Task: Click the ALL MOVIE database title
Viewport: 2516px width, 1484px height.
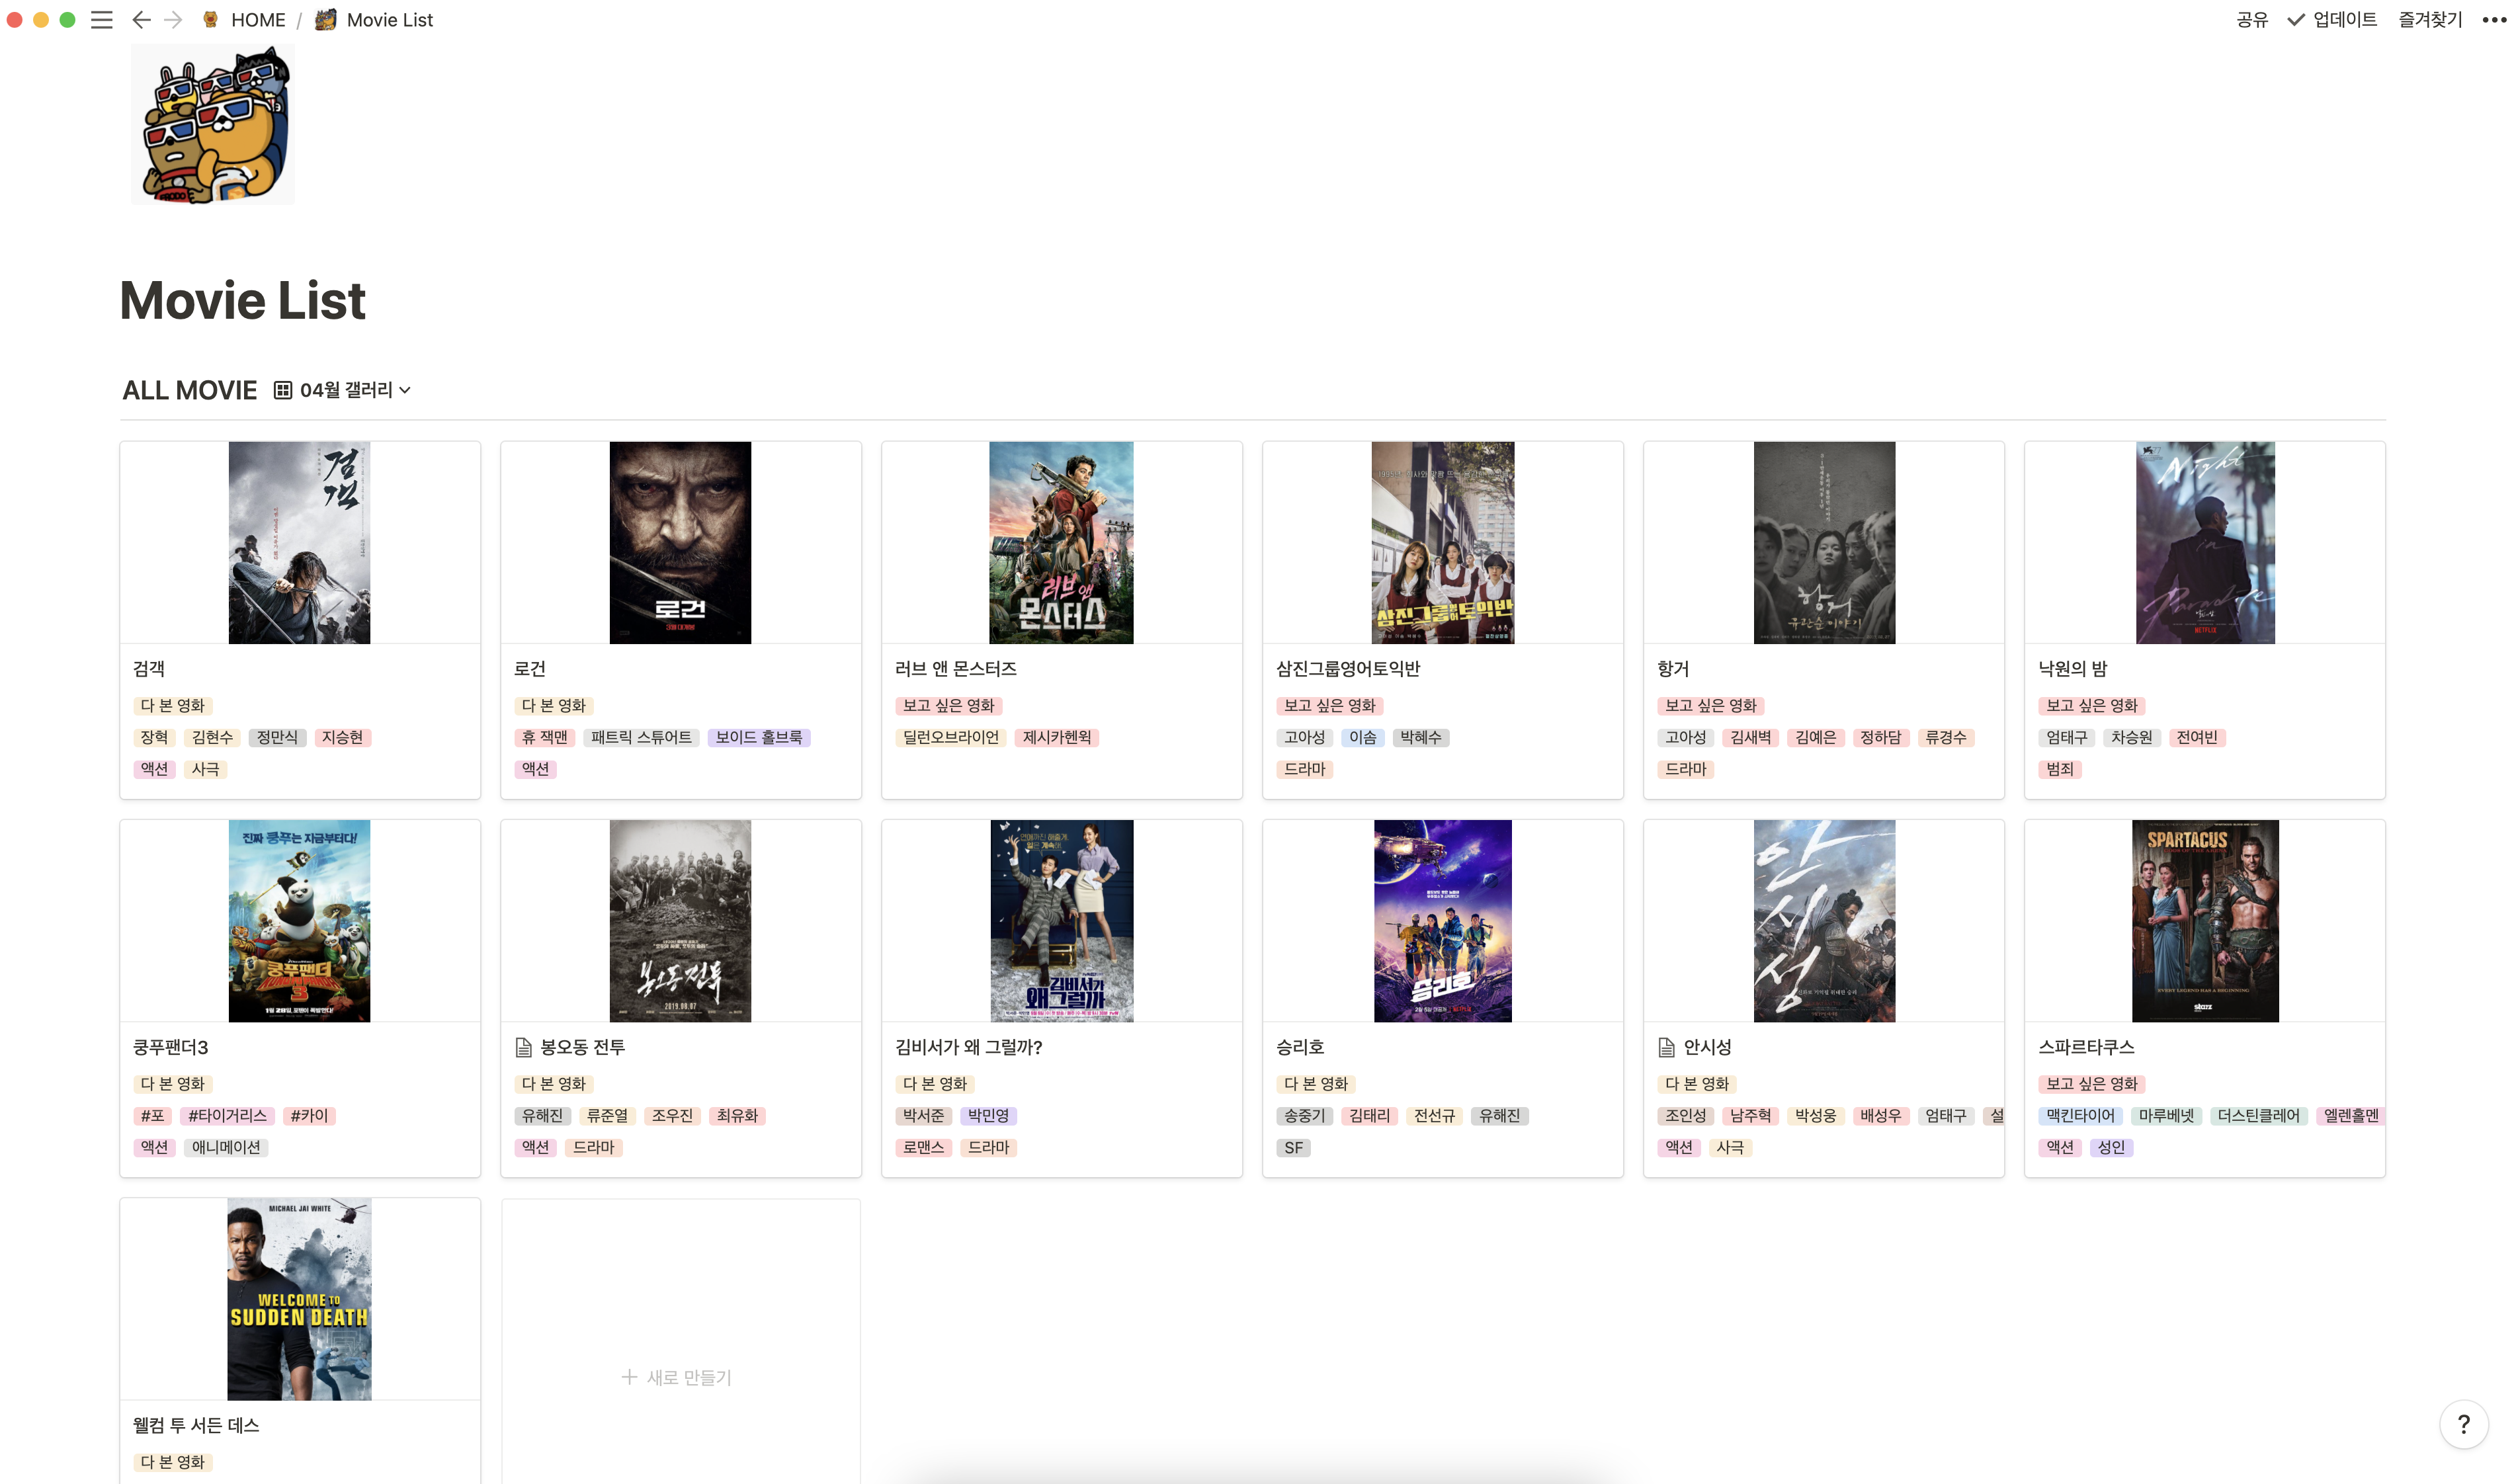Action: pos(189,390)
